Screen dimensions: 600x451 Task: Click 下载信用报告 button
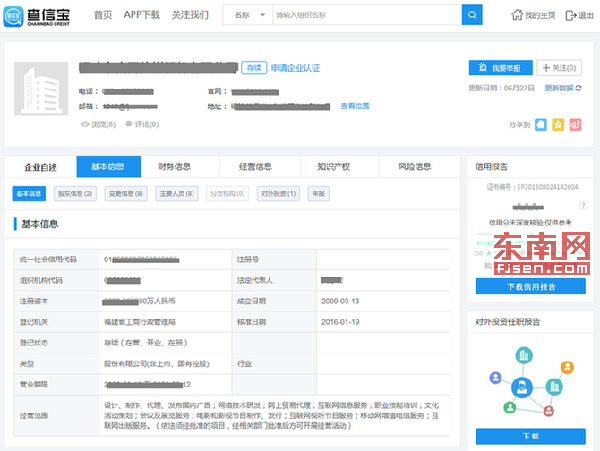tap(531, 286)
